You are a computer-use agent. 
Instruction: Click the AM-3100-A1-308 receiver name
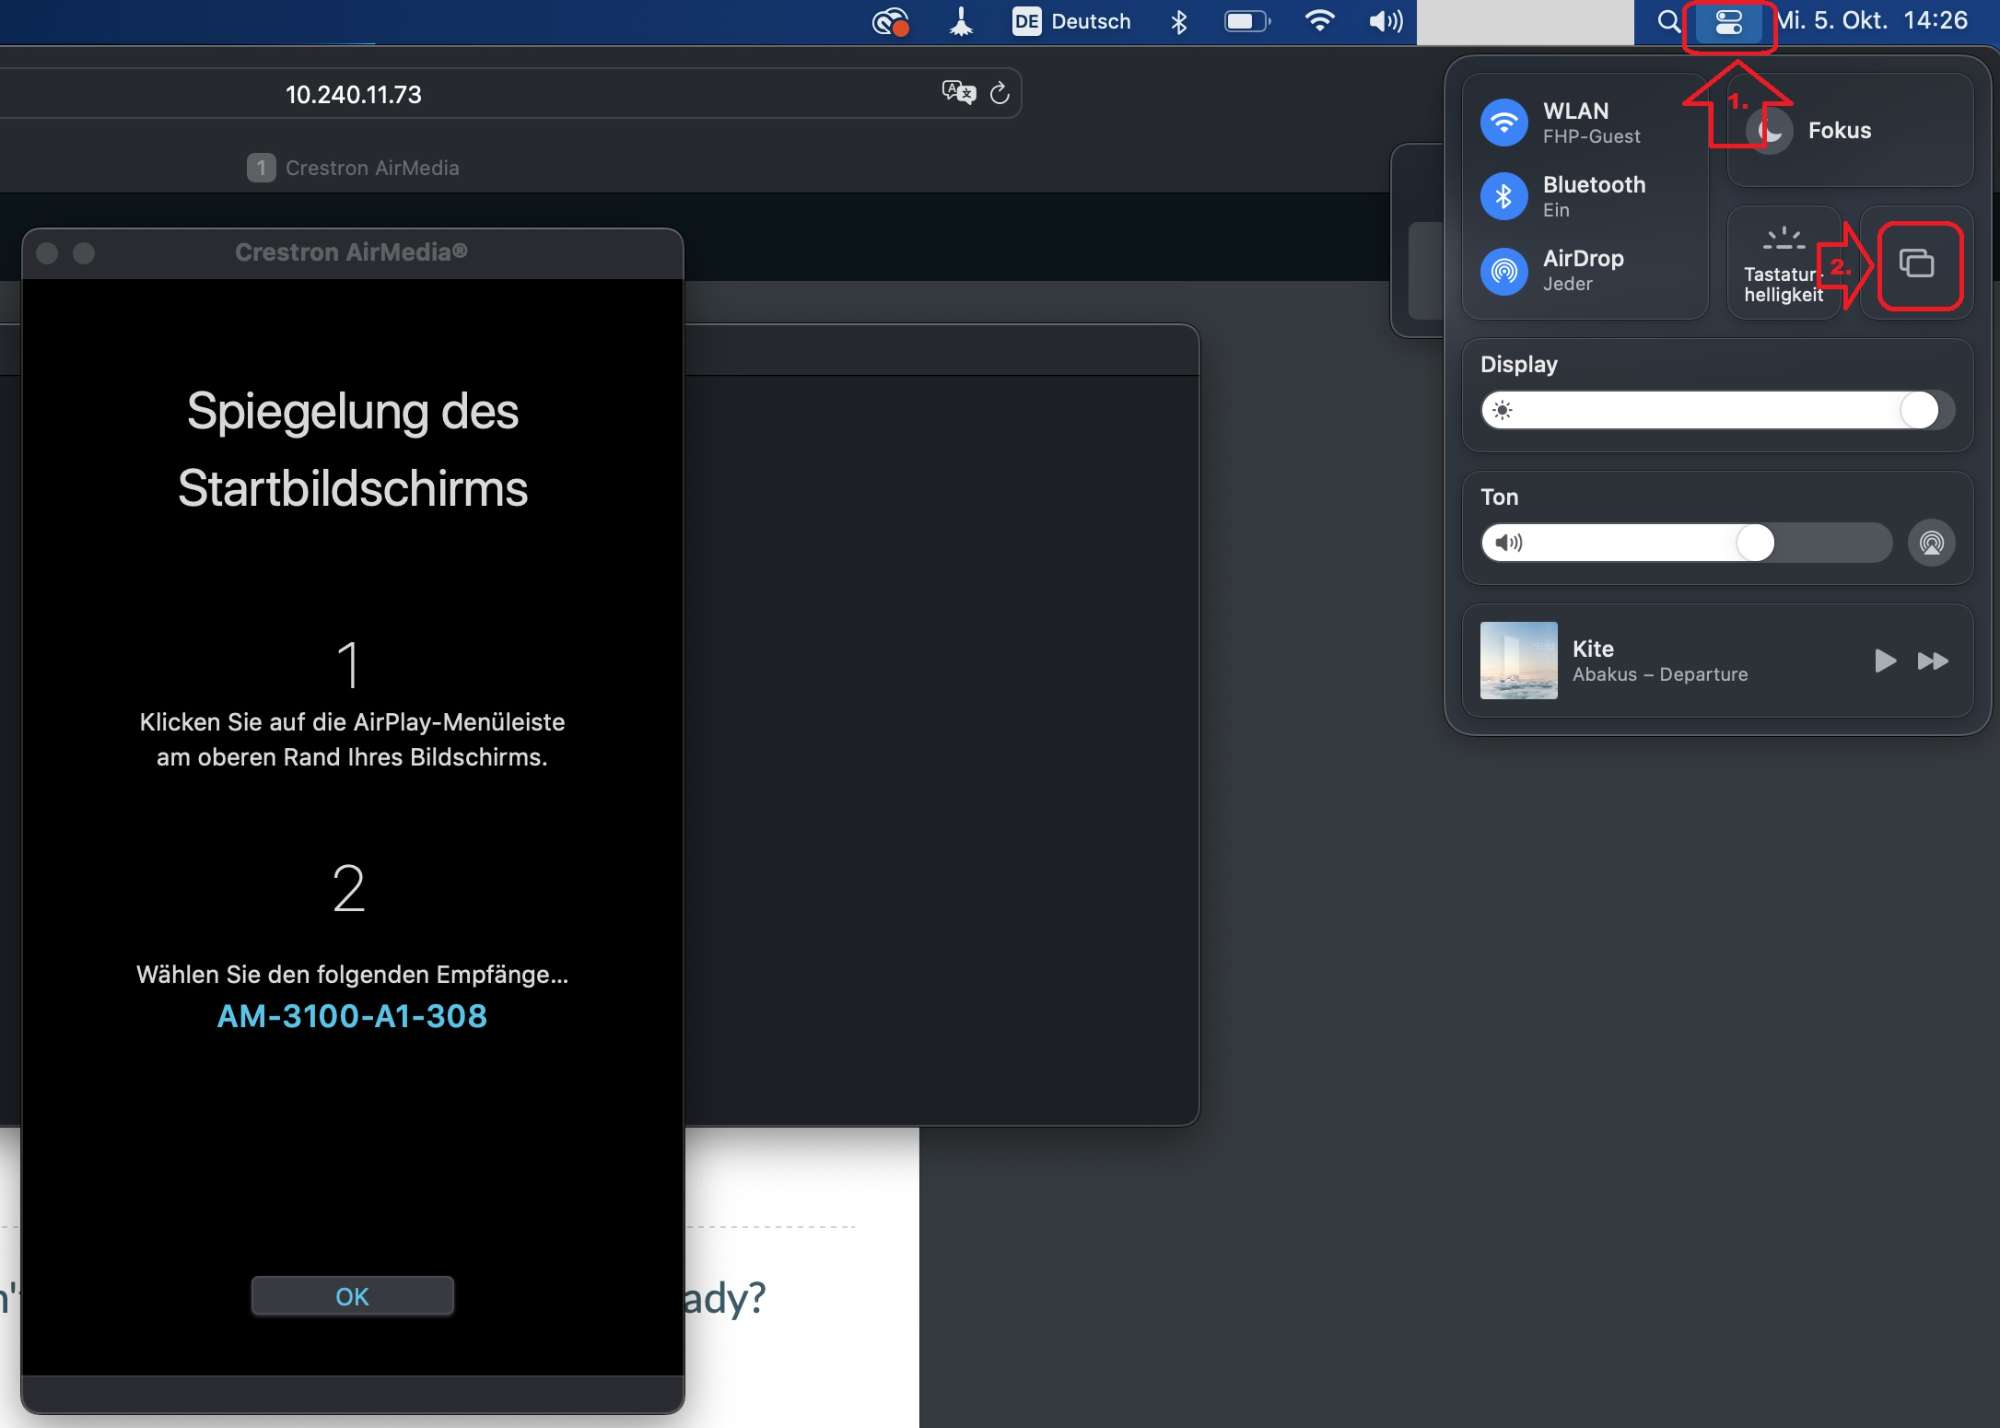tap(352, 1016)
